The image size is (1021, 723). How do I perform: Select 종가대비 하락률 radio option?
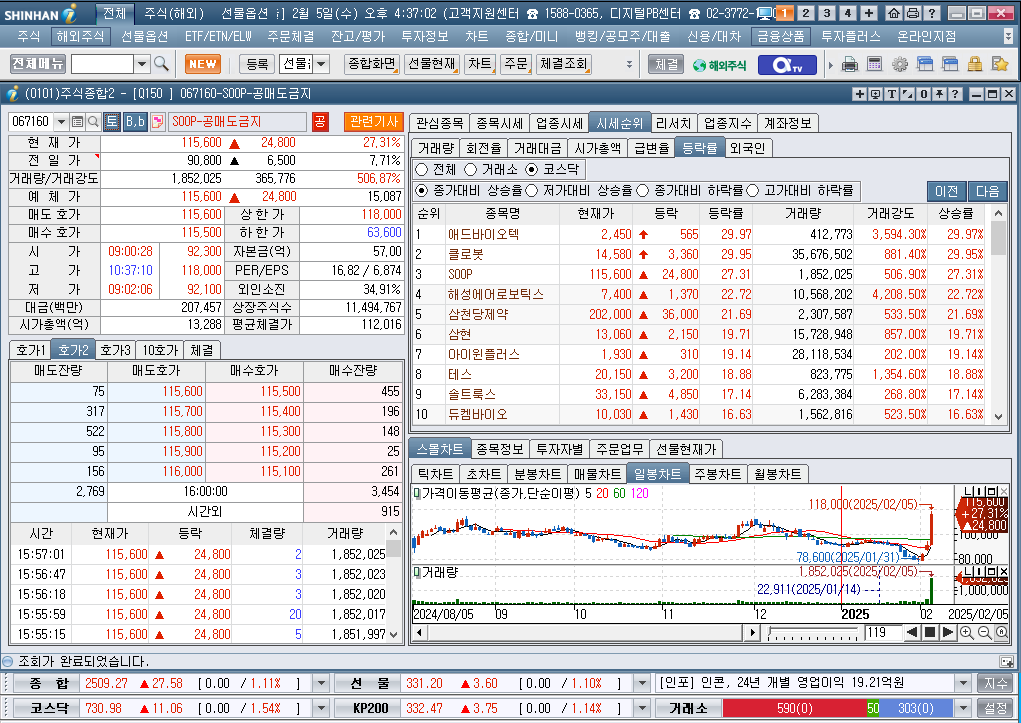(x=643, y=190)
